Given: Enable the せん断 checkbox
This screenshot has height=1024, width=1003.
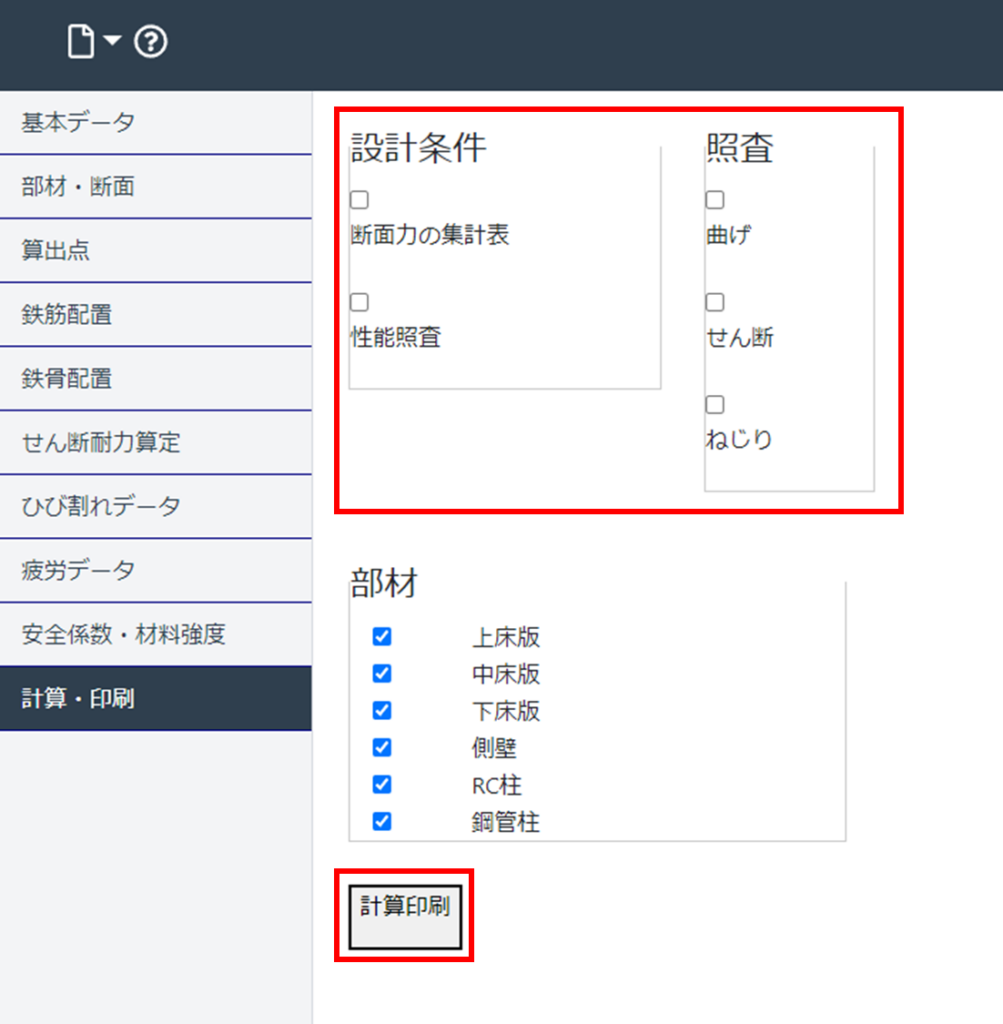Looking at the screenshot, I should point(715,302).
